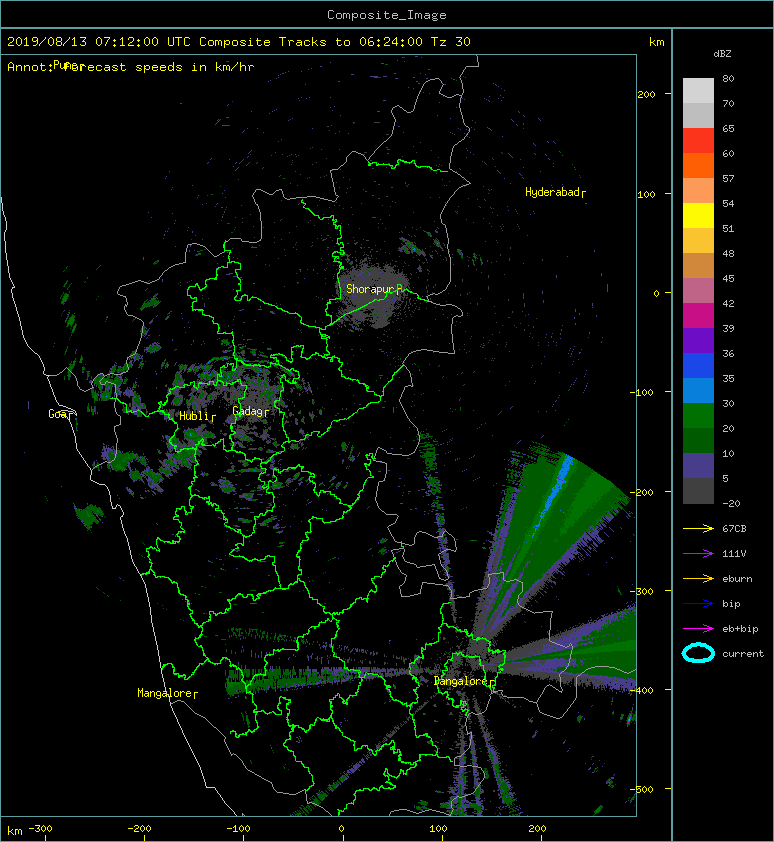
Task: Click the 2019/08/13 07:12:00 UTC timestamp
Action: coord(99,42)
